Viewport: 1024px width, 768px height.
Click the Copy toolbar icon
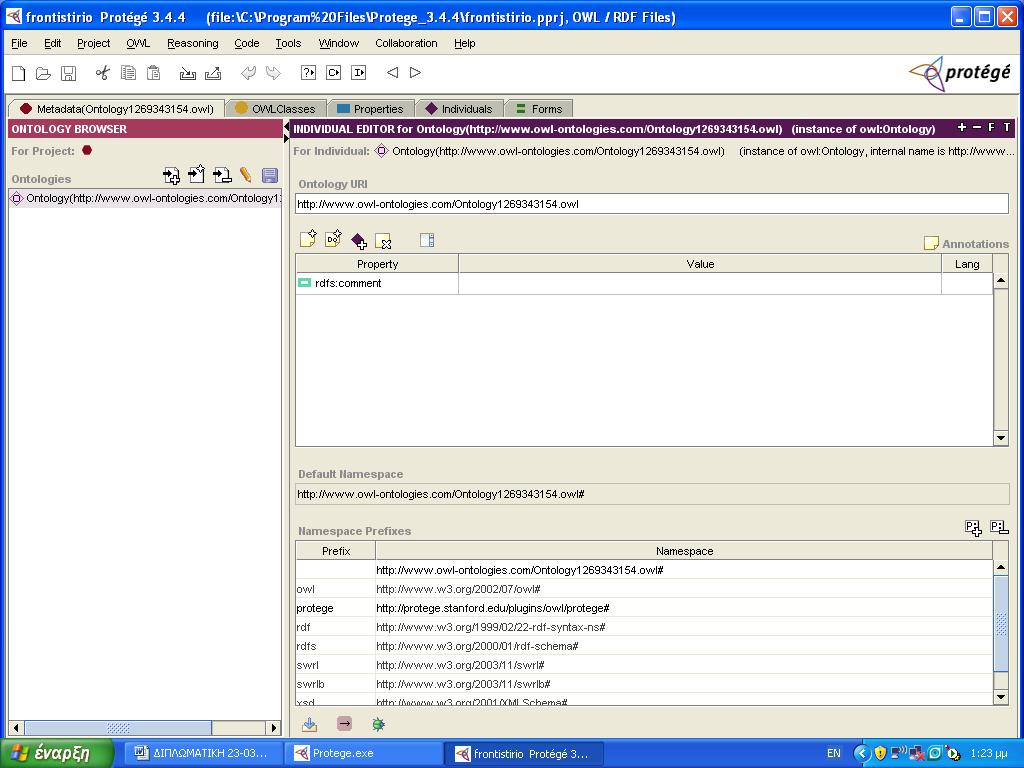(x=128, y=73)
